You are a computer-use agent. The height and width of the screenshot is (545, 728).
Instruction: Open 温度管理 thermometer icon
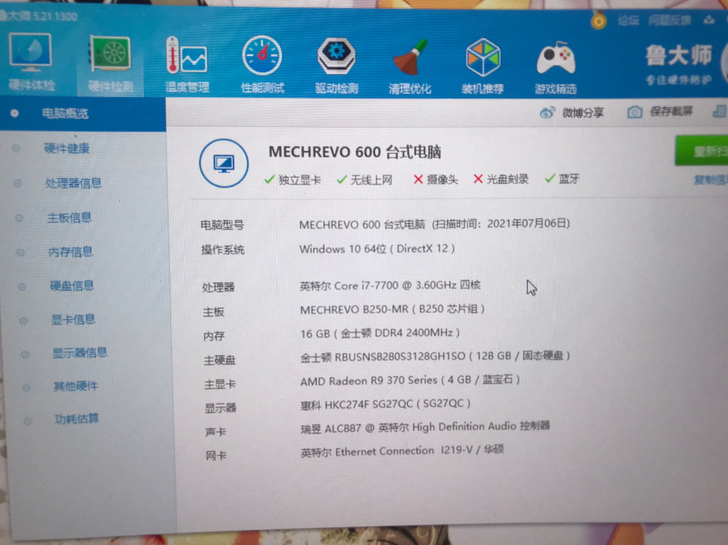187,55
